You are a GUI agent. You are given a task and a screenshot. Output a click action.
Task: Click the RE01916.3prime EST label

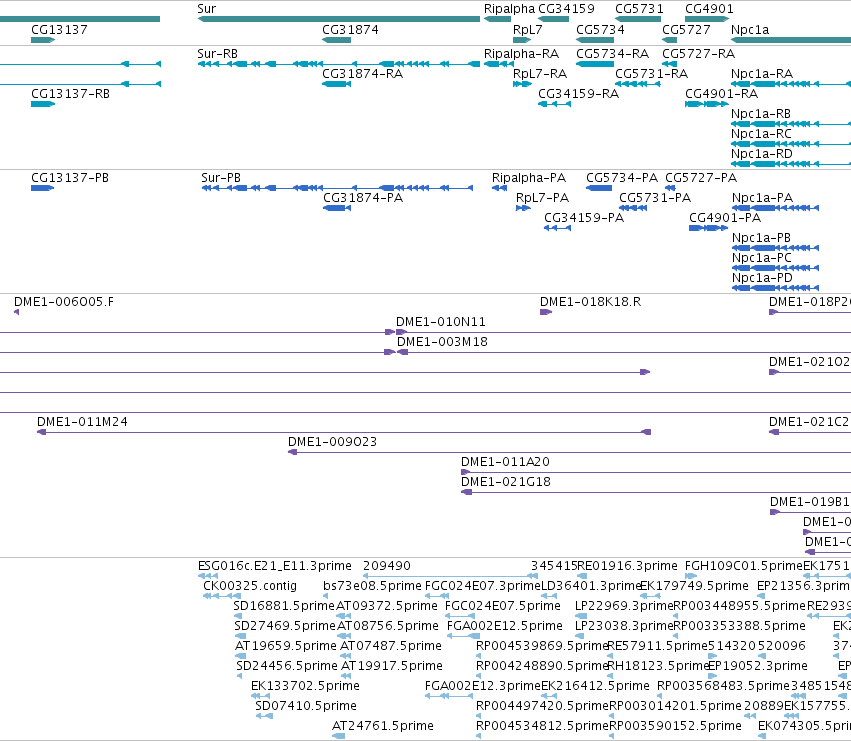click(628, 566)
